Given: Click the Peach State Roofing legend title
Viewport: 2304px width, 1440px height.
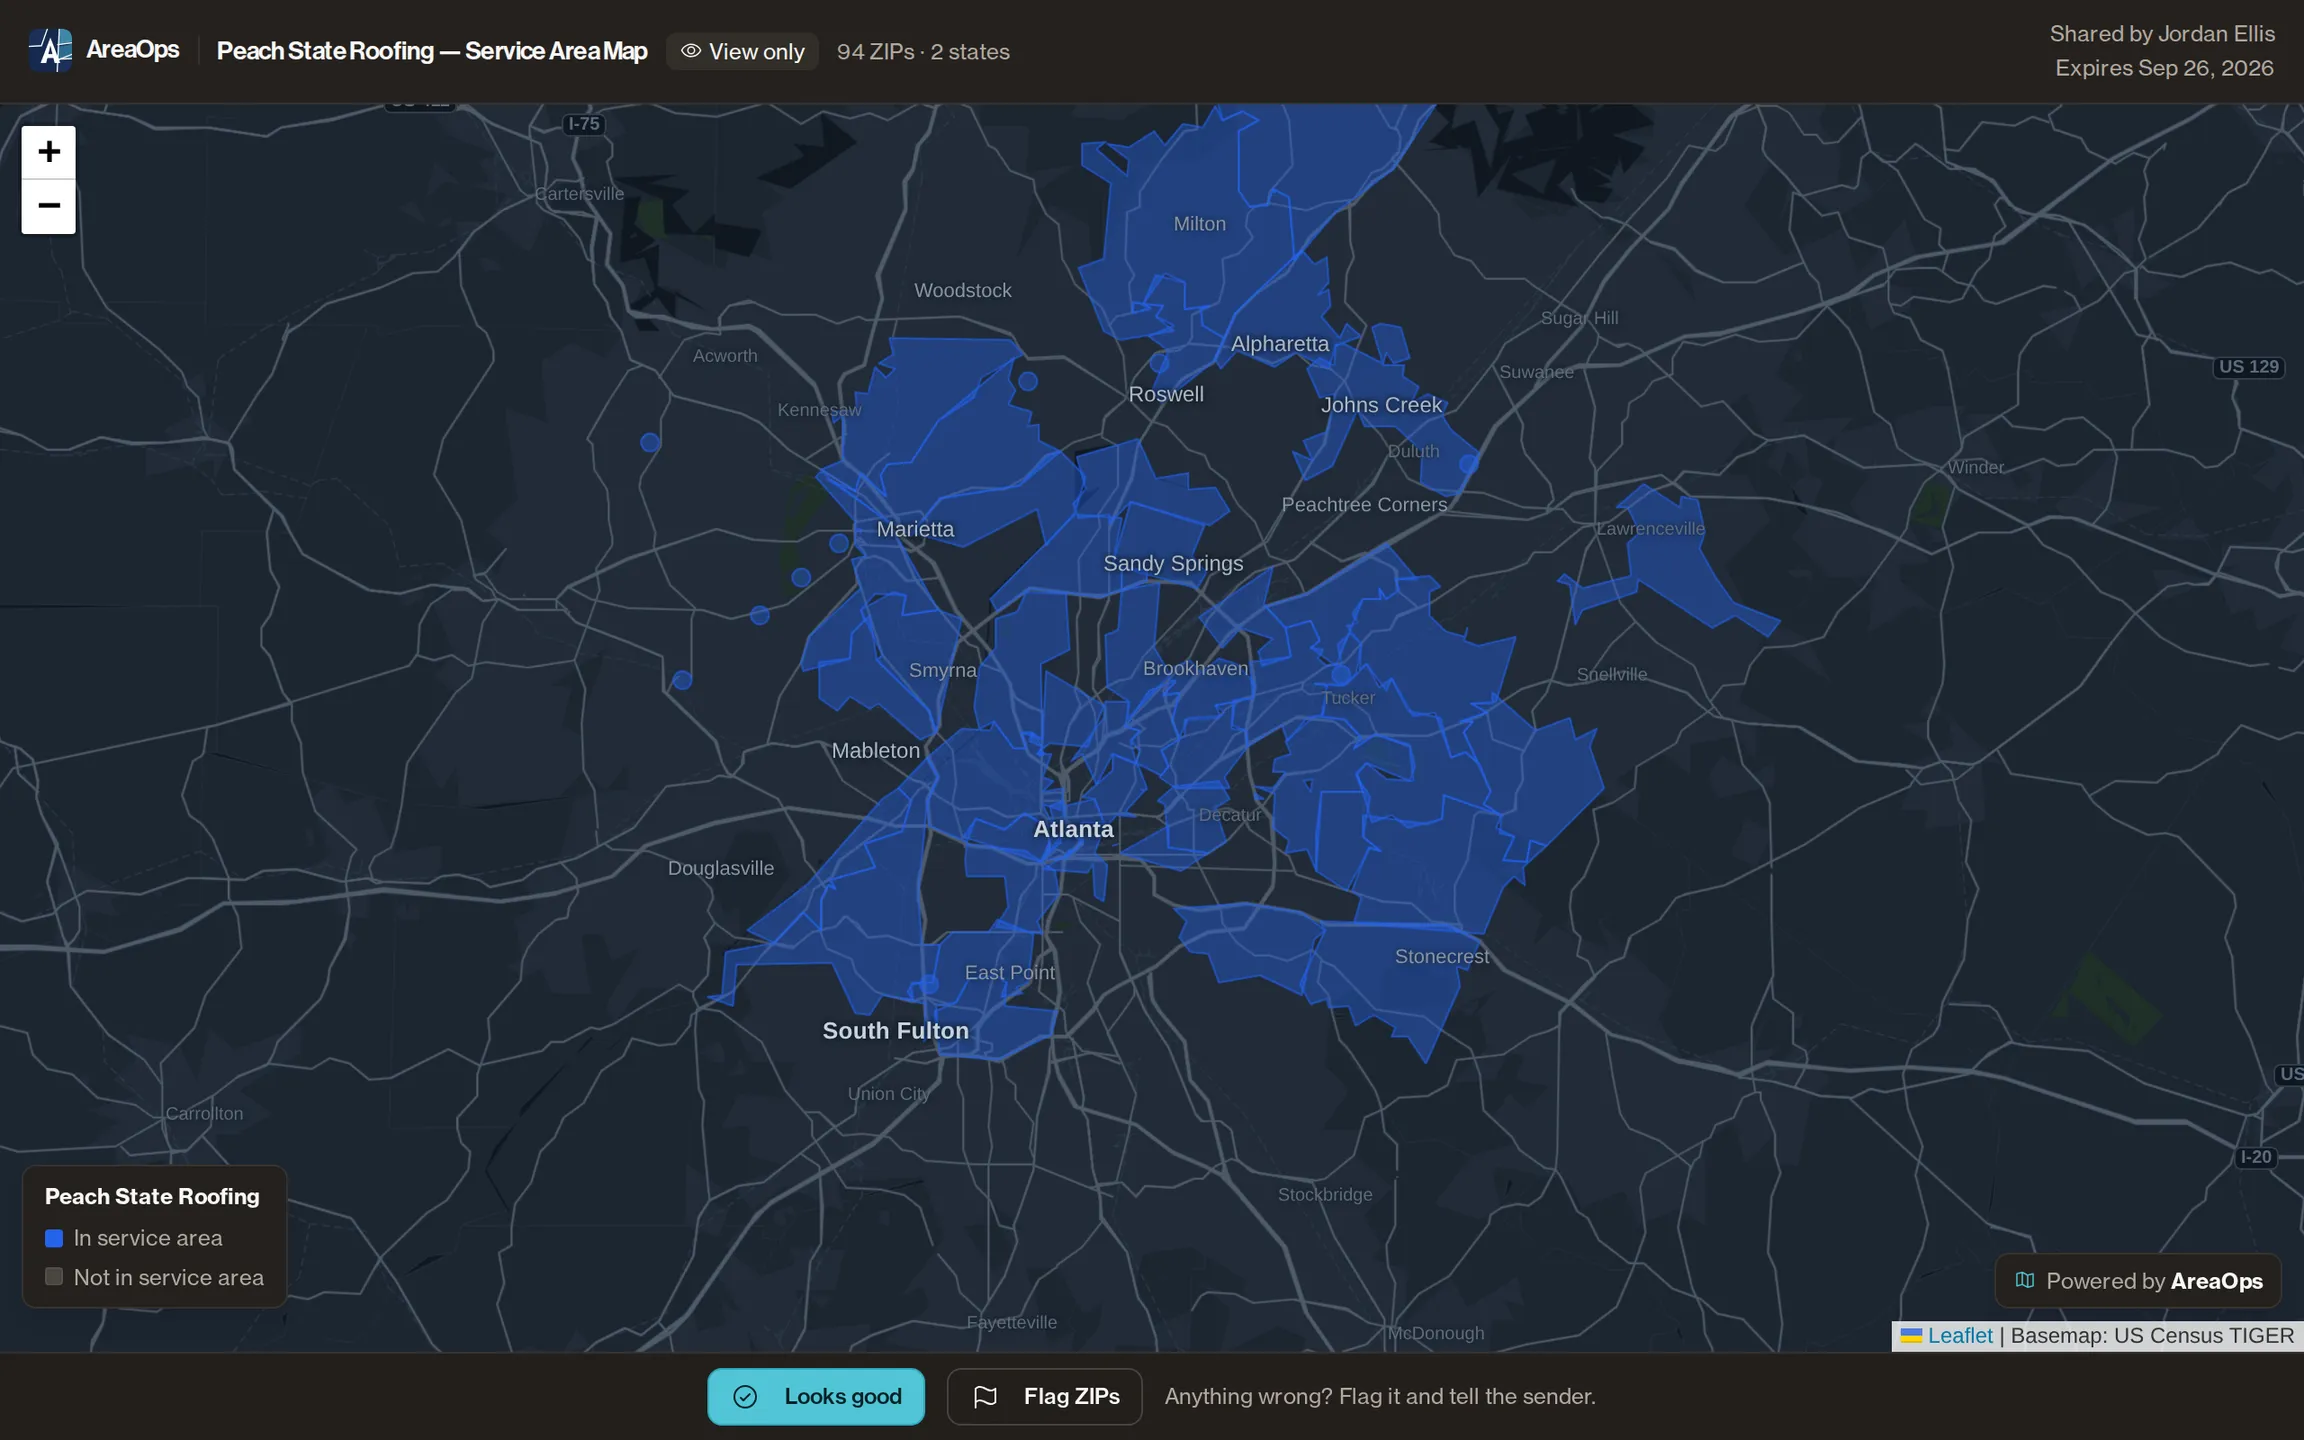Looking at the screenshot, I should coord(152,1196).
